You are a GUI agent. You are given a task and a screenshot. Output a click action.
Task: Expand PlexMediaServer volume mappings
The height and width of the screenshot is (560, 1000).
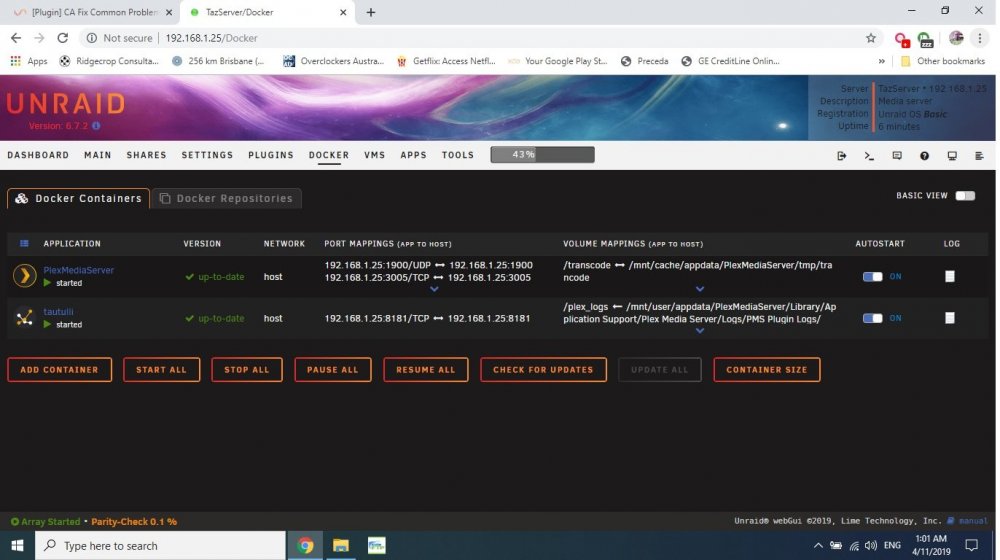(702, 290)
